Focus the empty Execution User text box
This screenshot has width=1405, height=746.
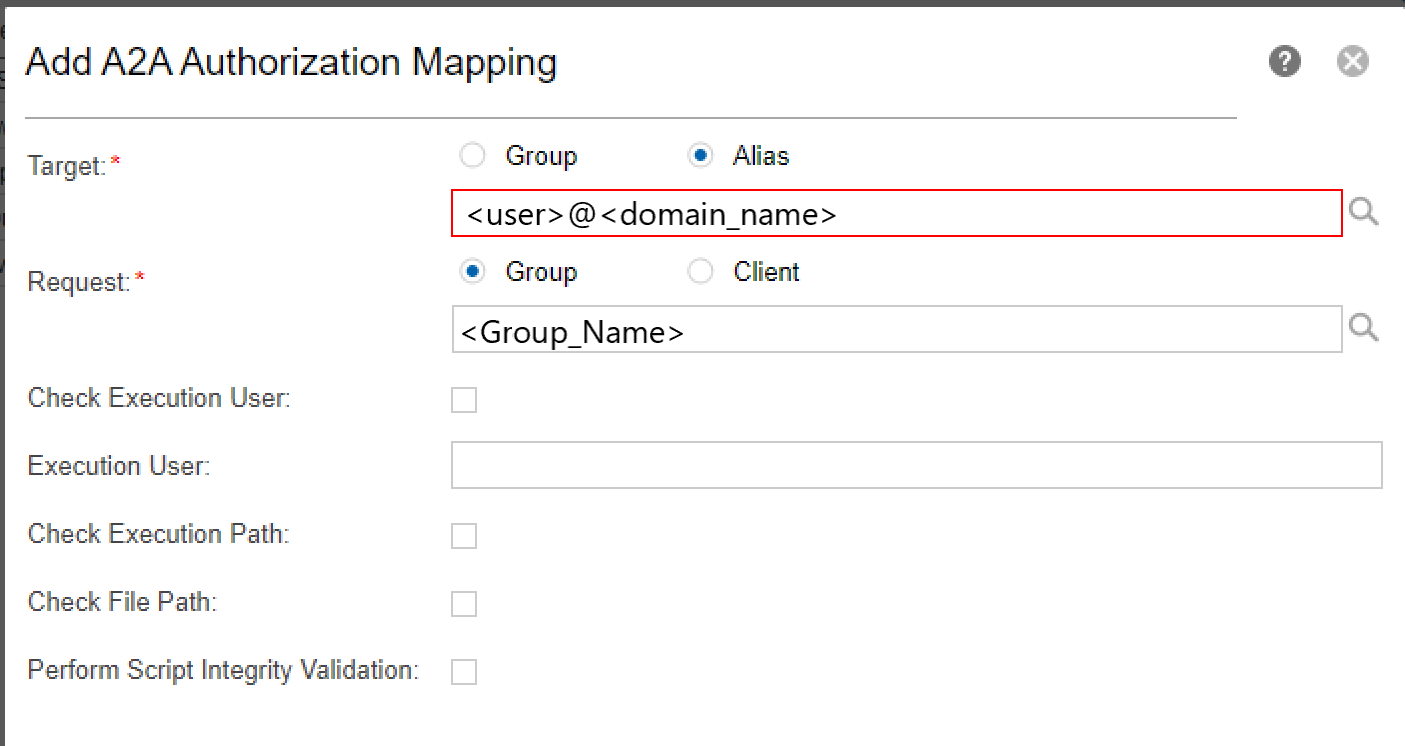pos(916,466)
